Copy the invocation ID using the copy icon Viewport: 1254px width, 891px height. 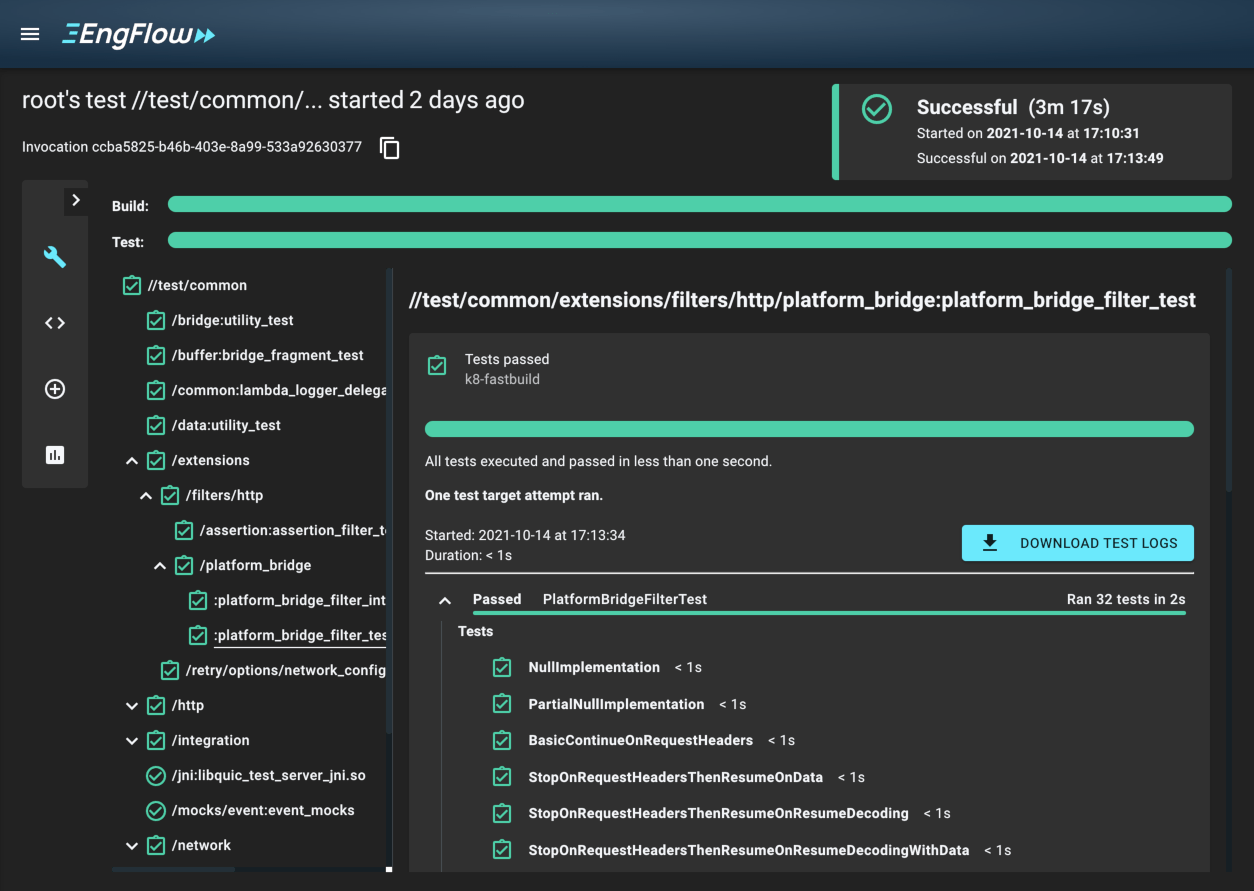click(x=389, y=147)
